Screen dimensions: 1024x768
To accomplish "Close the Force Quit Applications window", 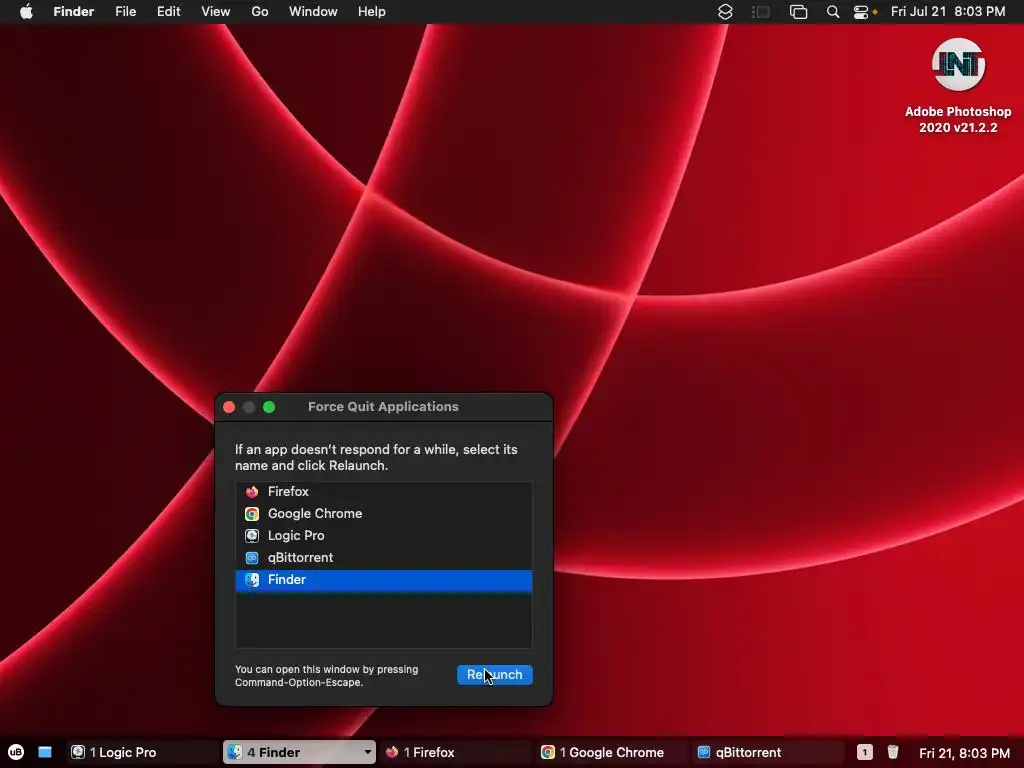I will pos(229,407).
